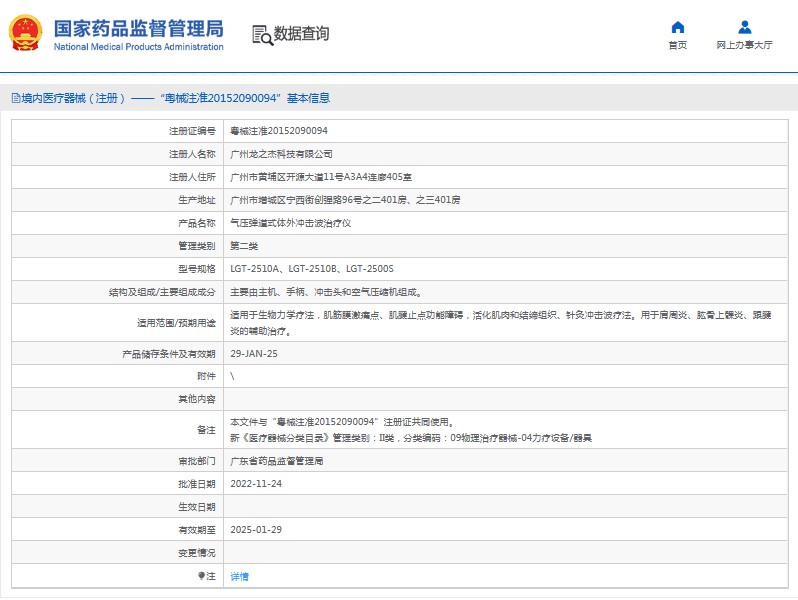
Task: Click the 29-JAN-25 value
Action: (x=254, y=353)
